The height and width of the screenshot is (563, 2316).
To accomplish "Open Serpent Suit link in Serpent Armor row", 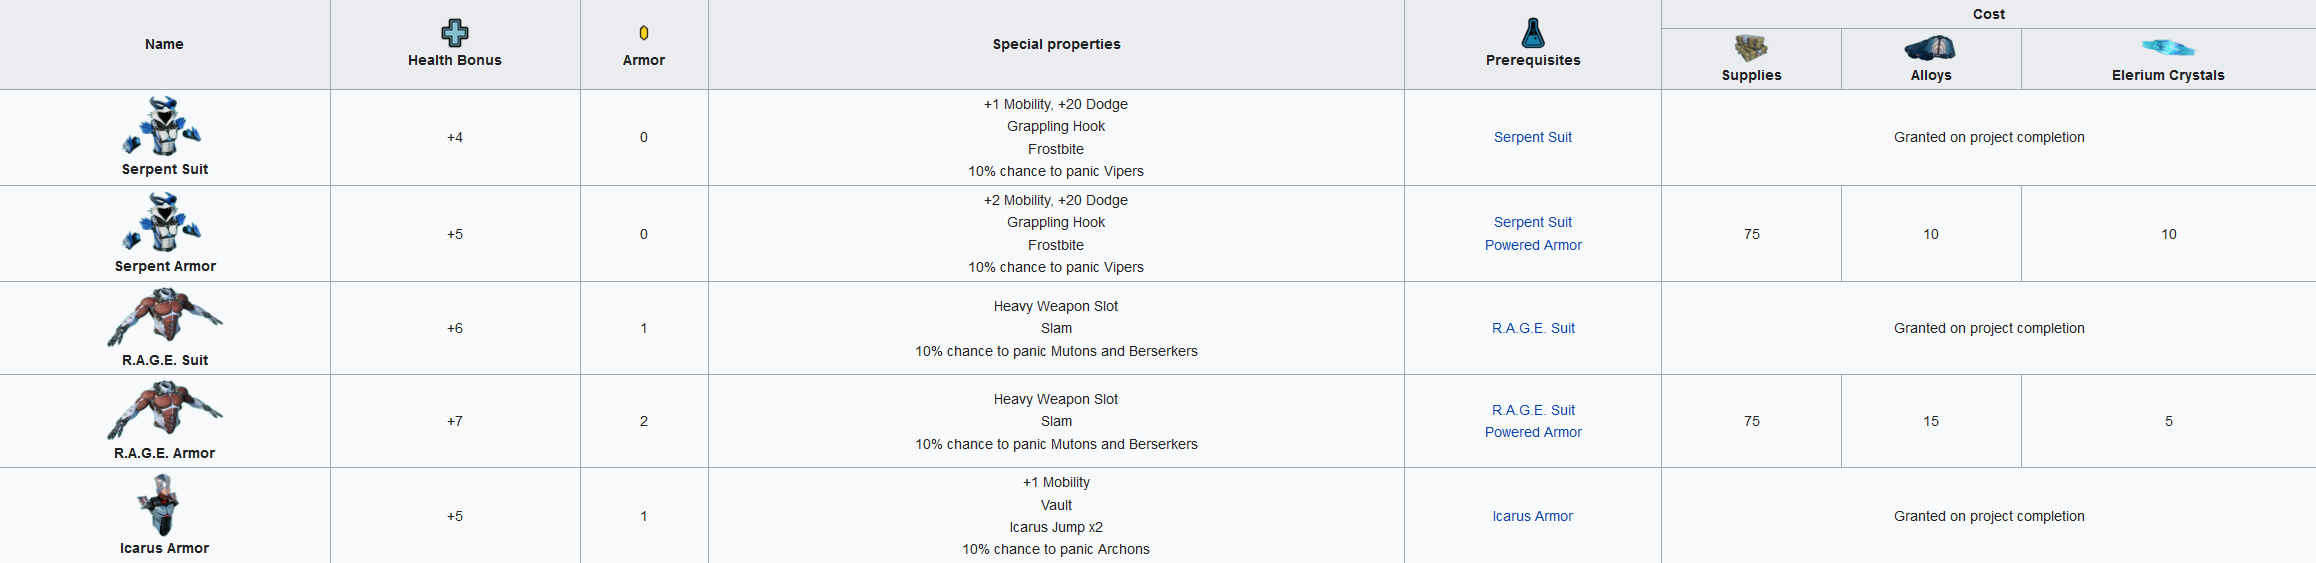I will 1533,222.
